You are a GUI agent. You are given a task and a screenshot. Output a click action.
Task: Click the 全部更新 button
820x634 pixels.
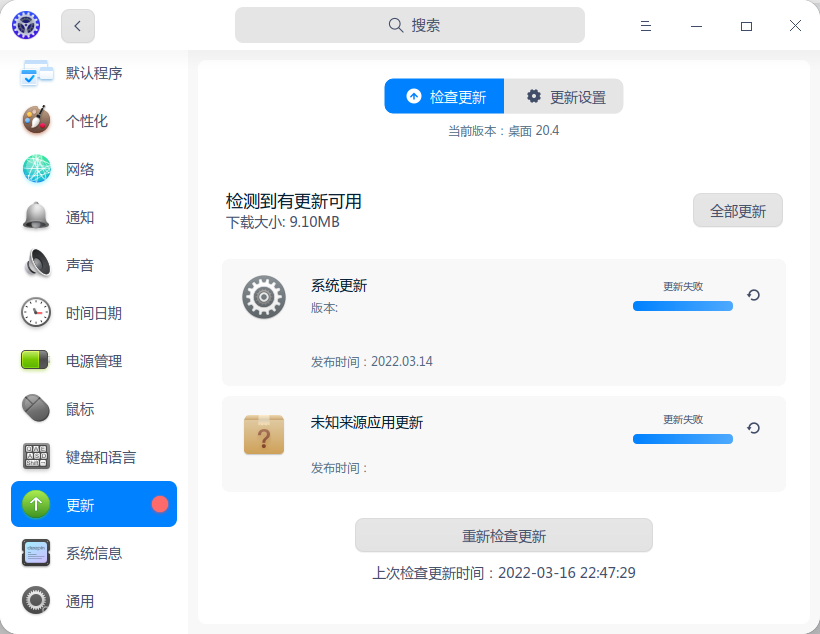pos(738,210)
